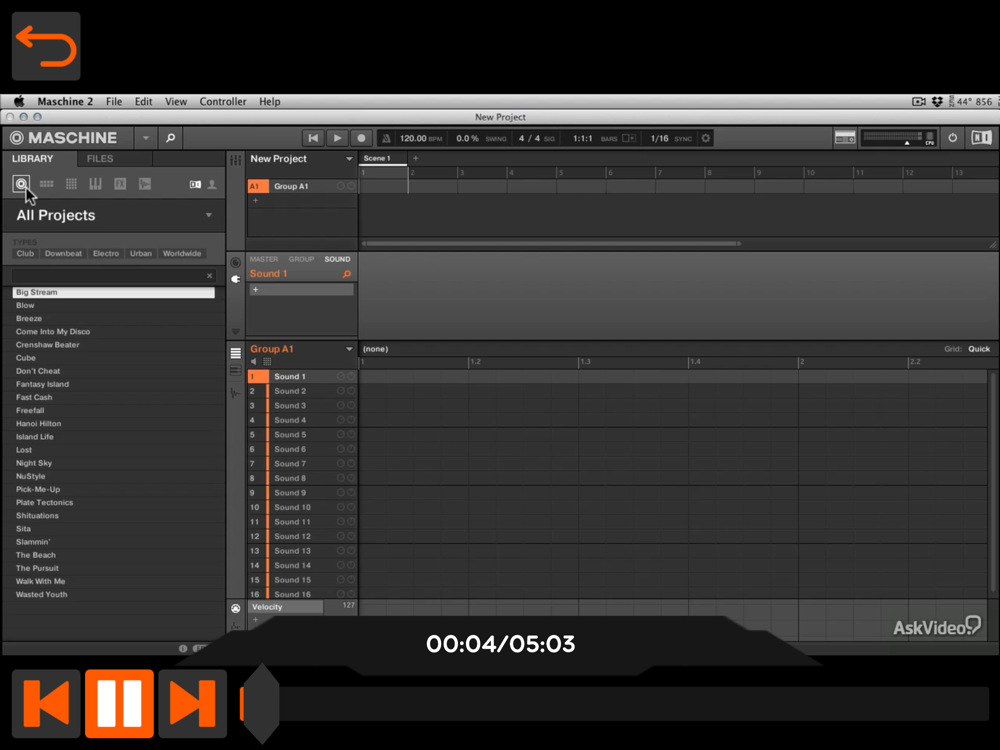Open the settings gear icon
The width and height of the screenshot is (1000, 750).
705,138
